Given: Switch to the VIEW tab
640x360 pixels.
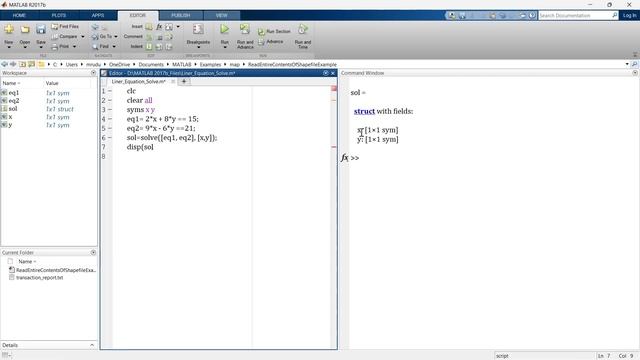Looking at the screenshot, I should pyautogui.click(x=221, y=16).
